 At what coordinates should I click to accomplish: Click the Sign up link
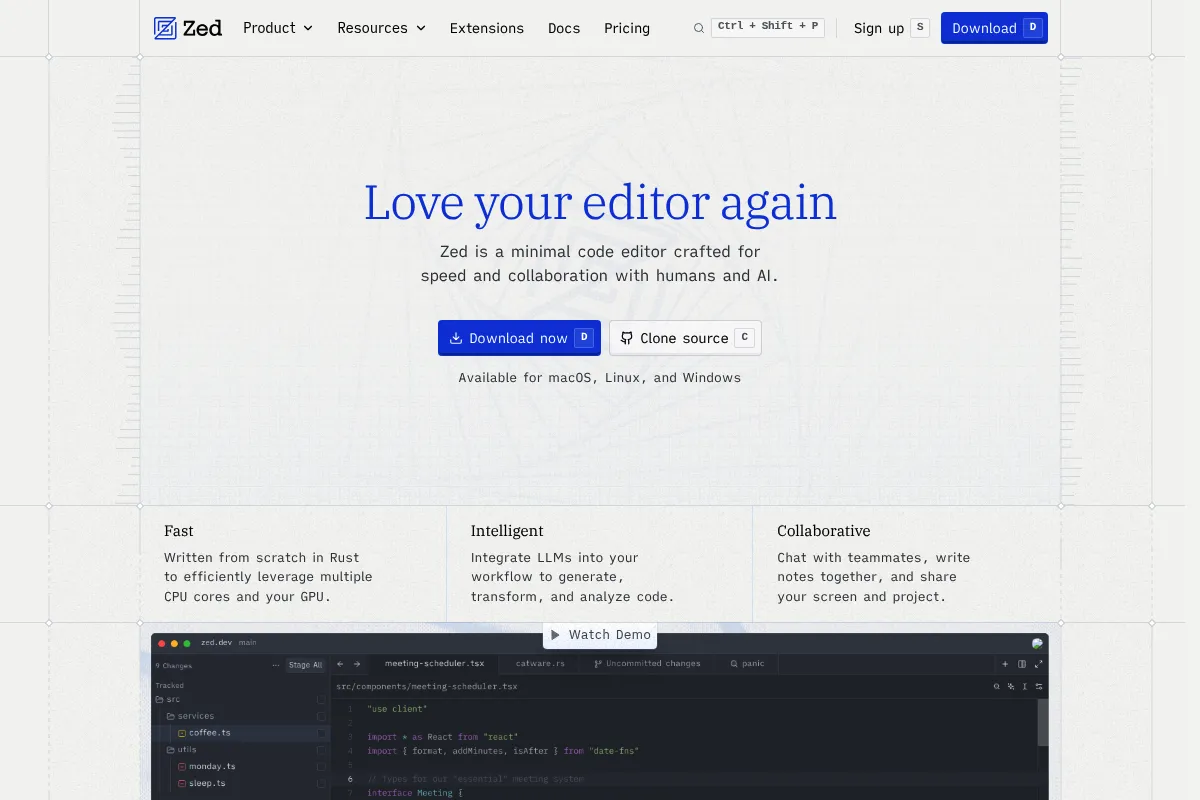(x=891, y=28)
